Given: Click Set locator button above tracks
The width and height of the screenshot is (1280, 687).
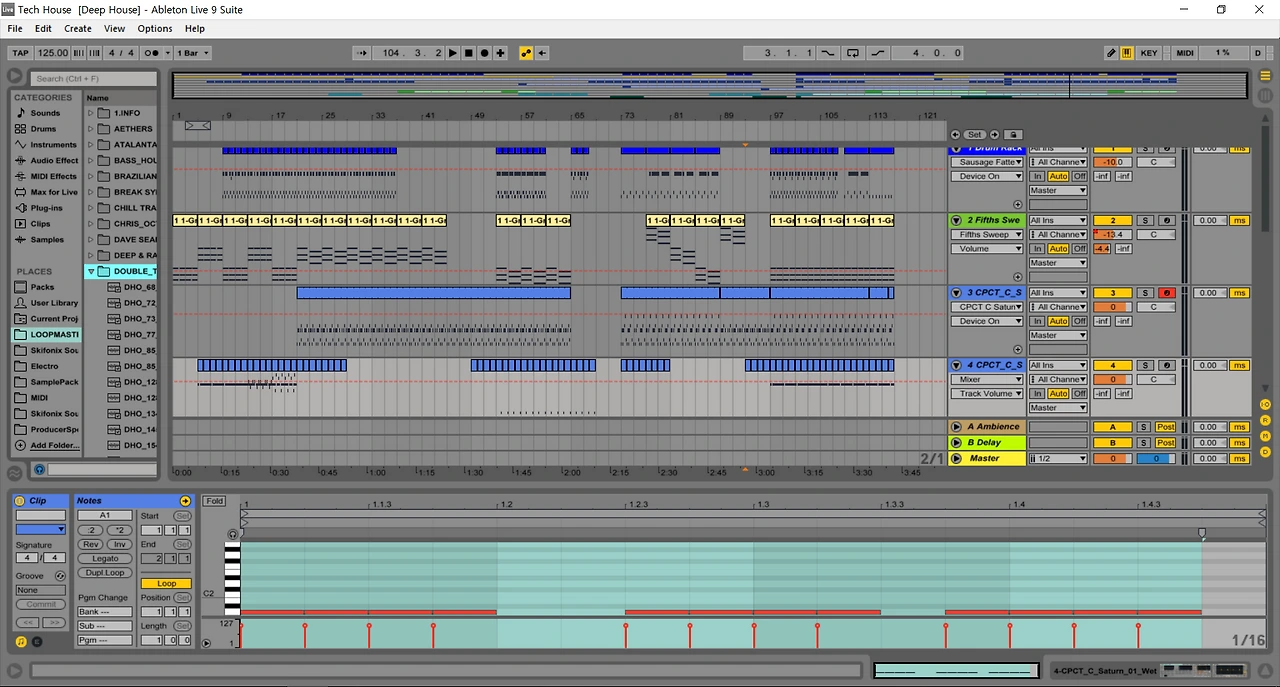Looking at the screenshot, I should [974, 134].
